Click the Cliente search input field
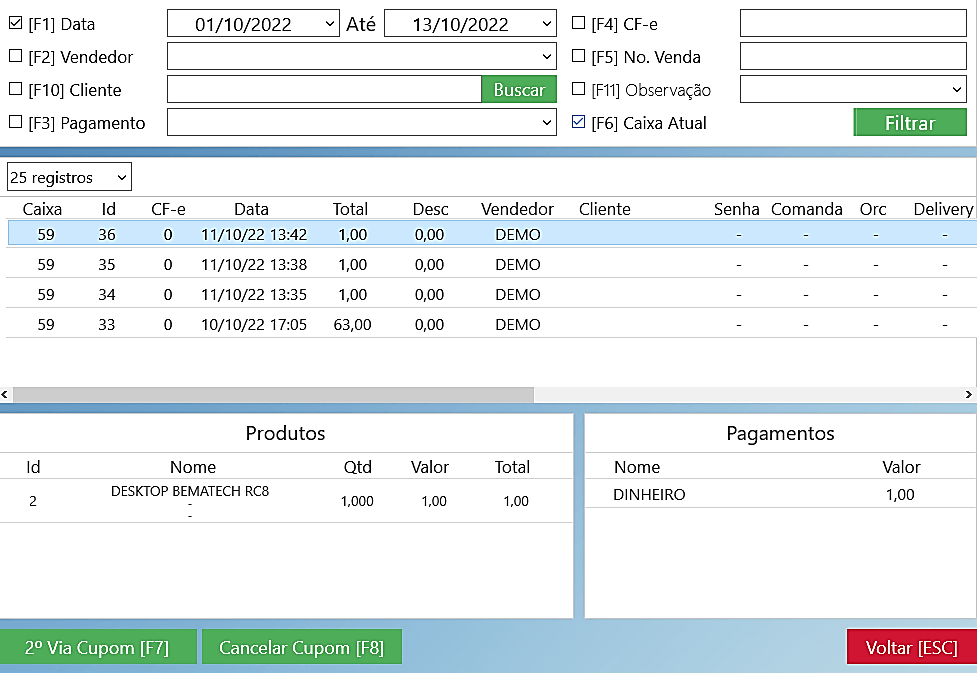Image resolution: width=977 pixels, height=673 pixels. pyautogui.click(x=324, y=90)
